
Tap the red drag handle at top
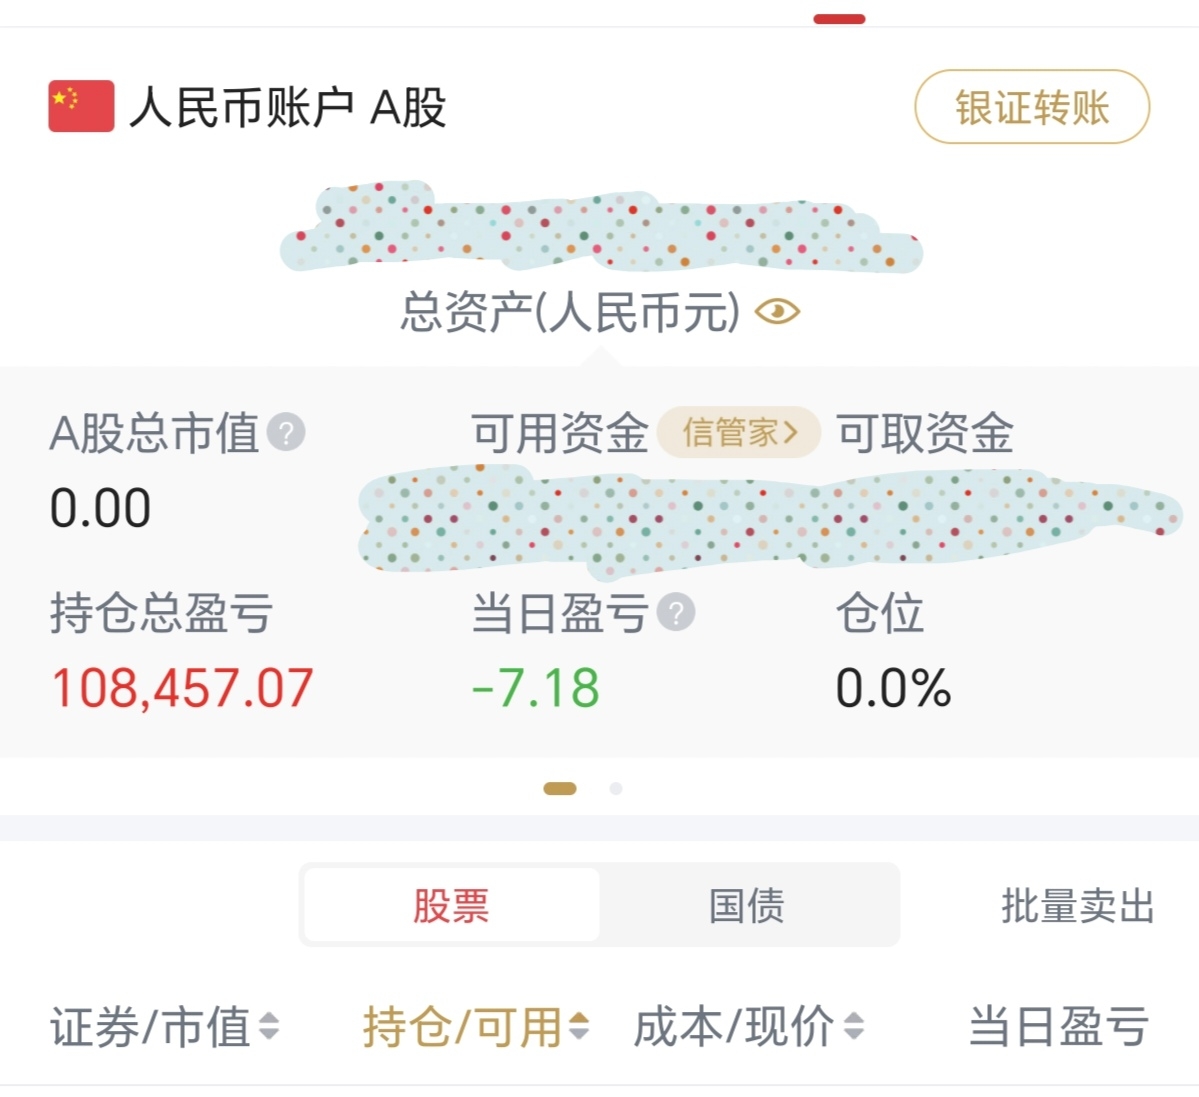839,19
